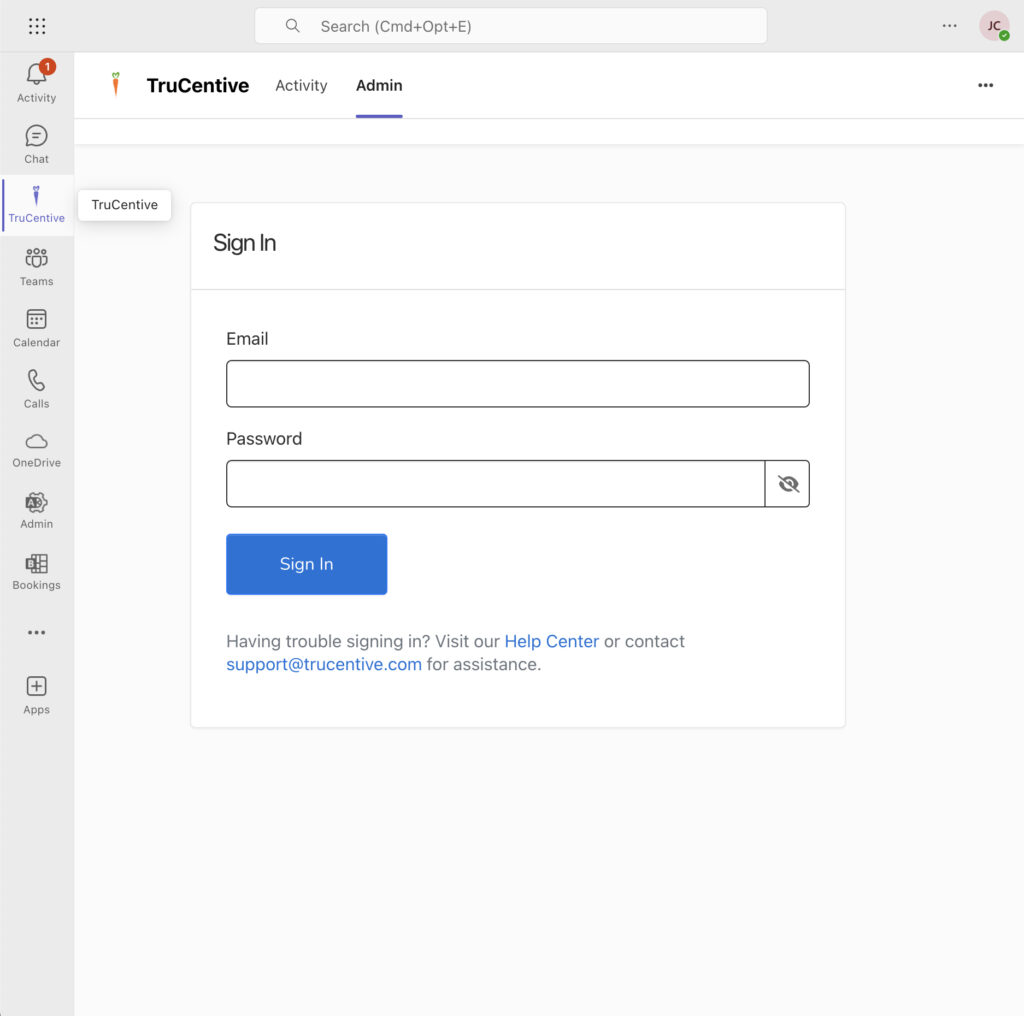Switch to the Admin tab

379,85
